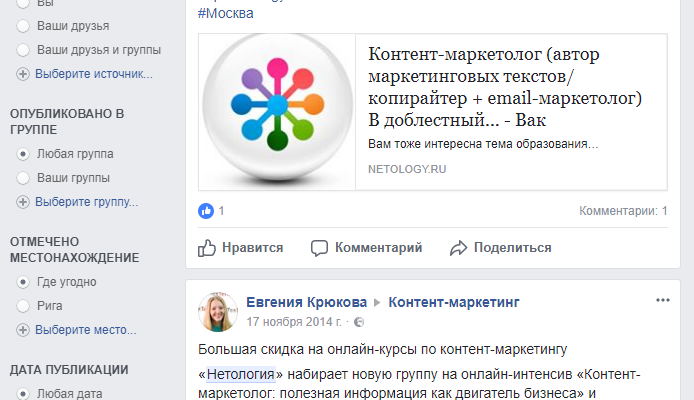
Task: Select the Ваши друзья и группы option
Action: click(89, 50)
